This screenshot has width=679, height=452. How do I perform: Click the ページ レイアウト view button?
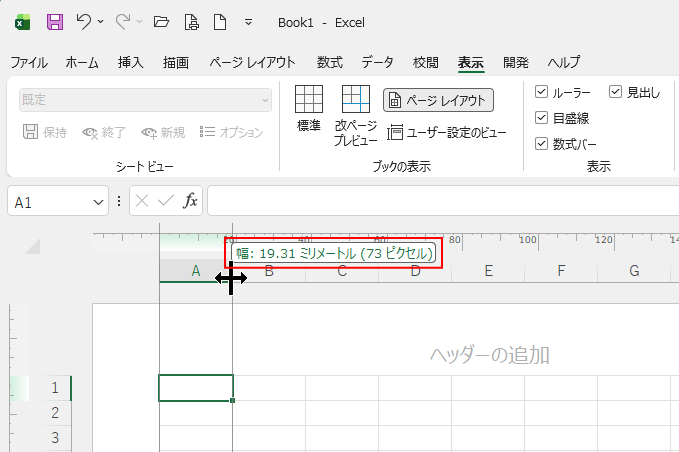(438, 100)
